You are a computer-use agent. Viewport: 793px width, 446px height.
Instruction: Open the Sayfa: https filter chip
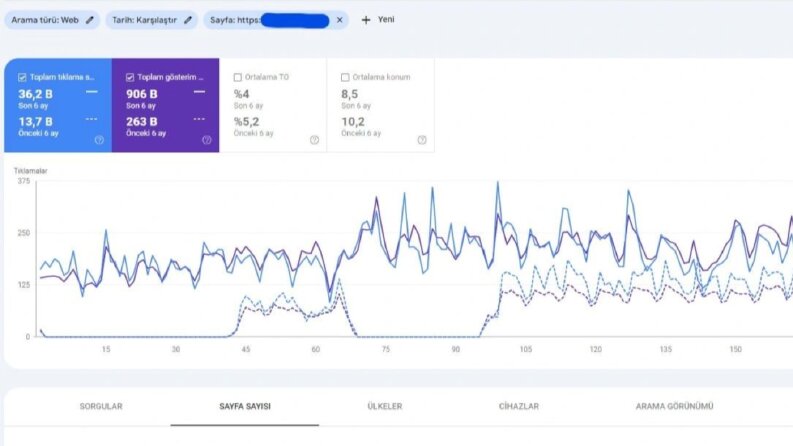coord(276,20)
